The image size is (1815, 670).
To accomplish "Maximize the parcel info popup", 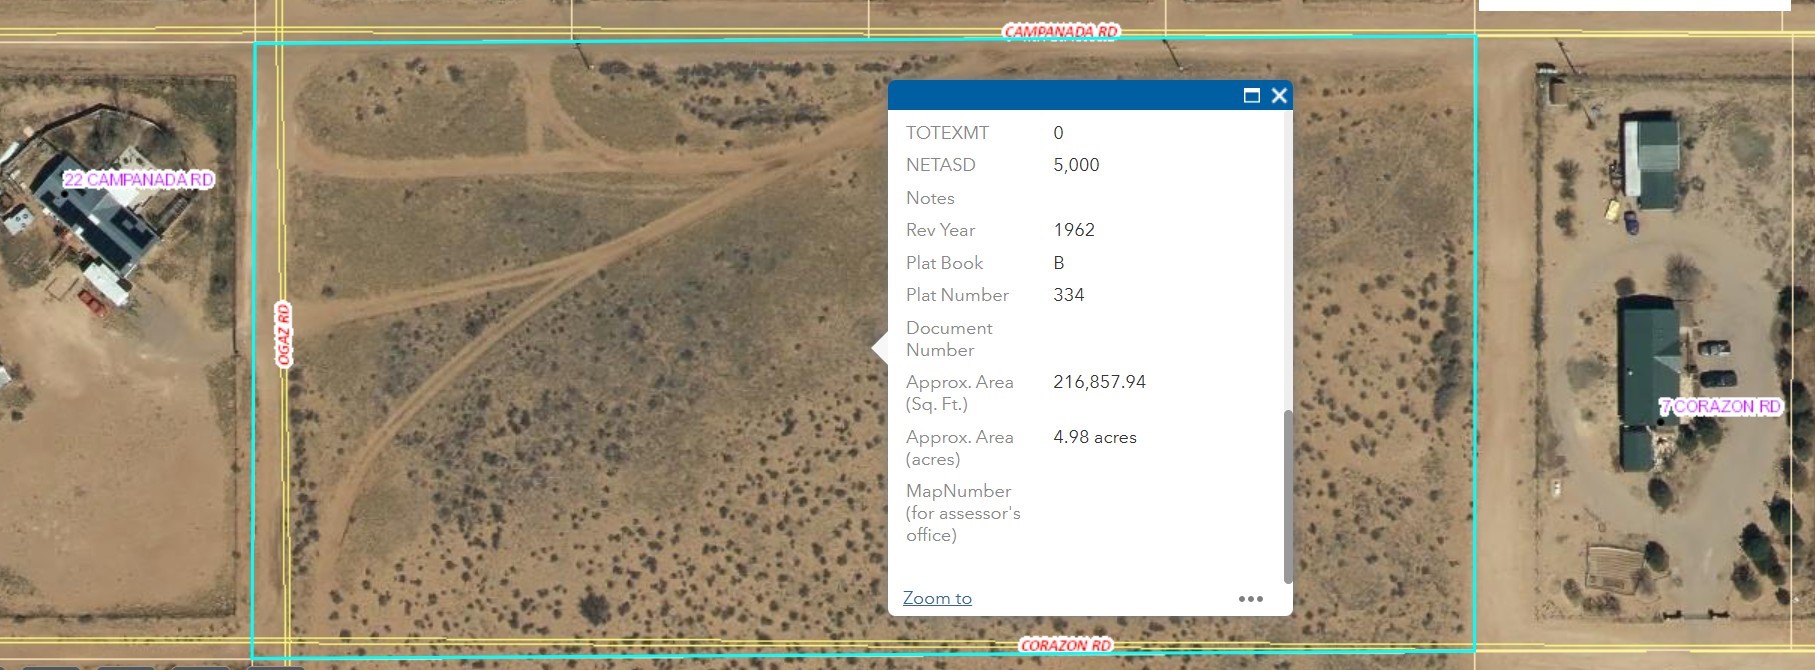I will (x=1251, y=96).
